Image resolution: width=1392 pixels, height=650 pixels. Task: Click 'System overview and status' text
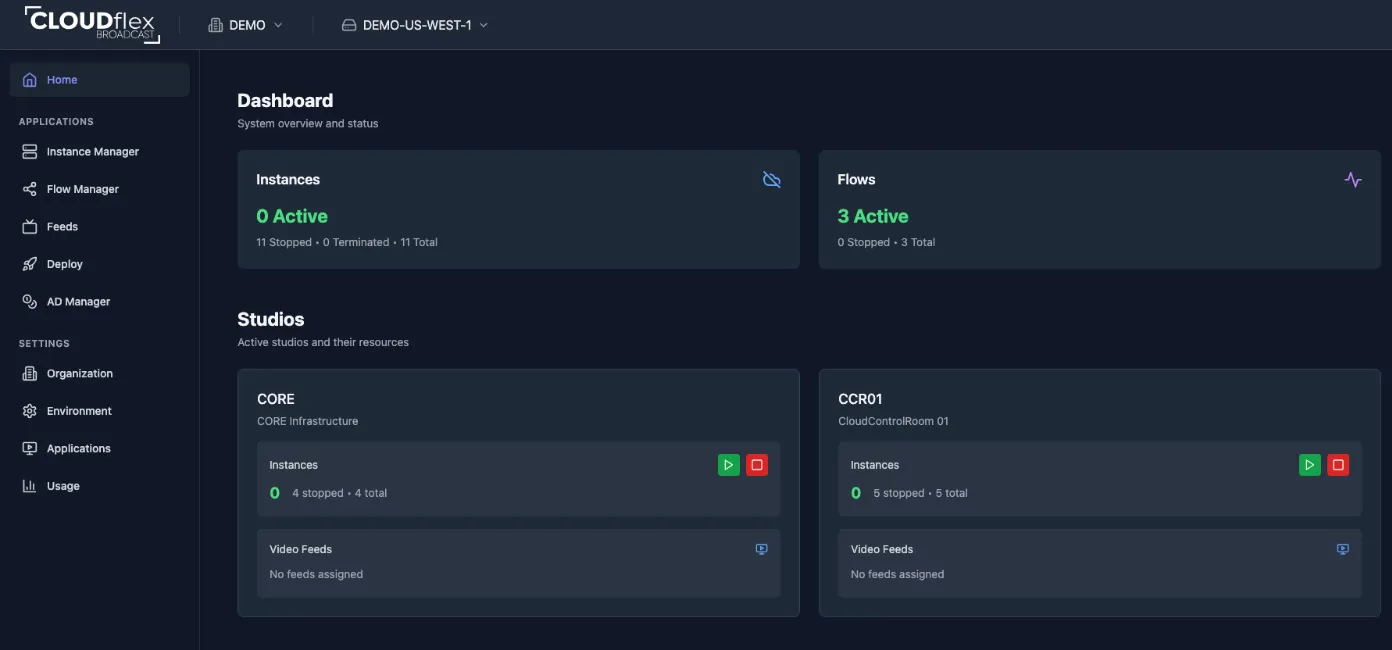308,124
